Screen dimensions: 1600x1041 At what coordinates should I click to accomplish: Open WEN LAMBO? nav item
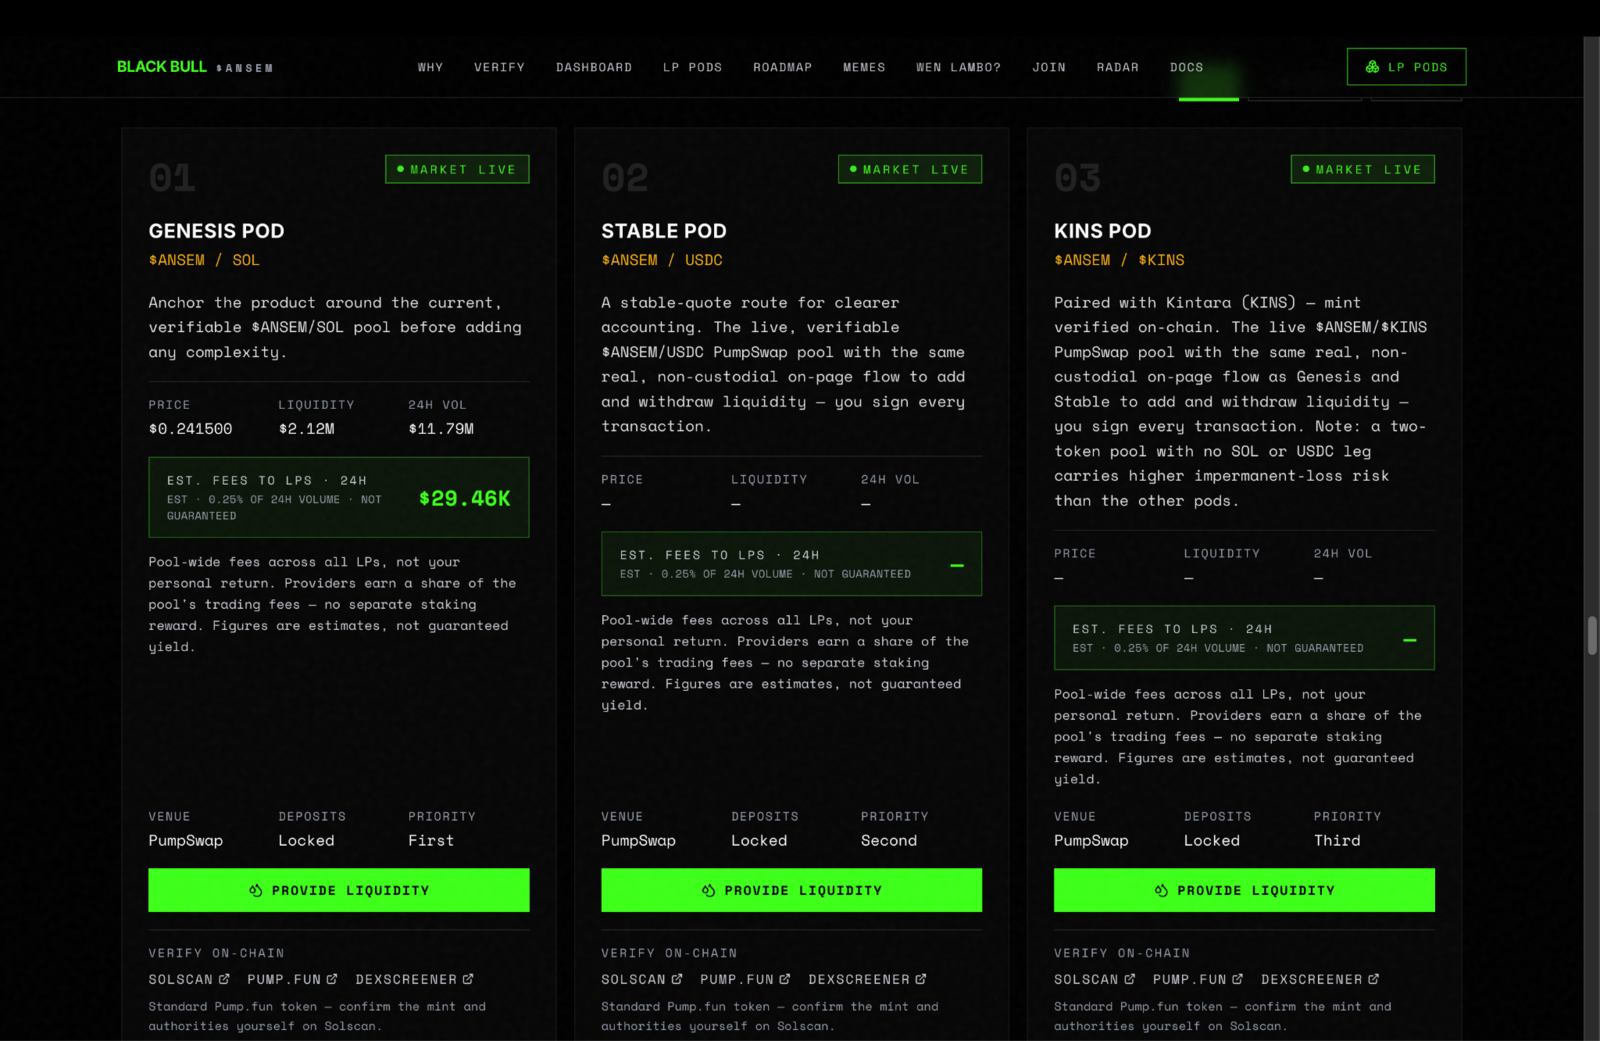click(x=958, y=67)
